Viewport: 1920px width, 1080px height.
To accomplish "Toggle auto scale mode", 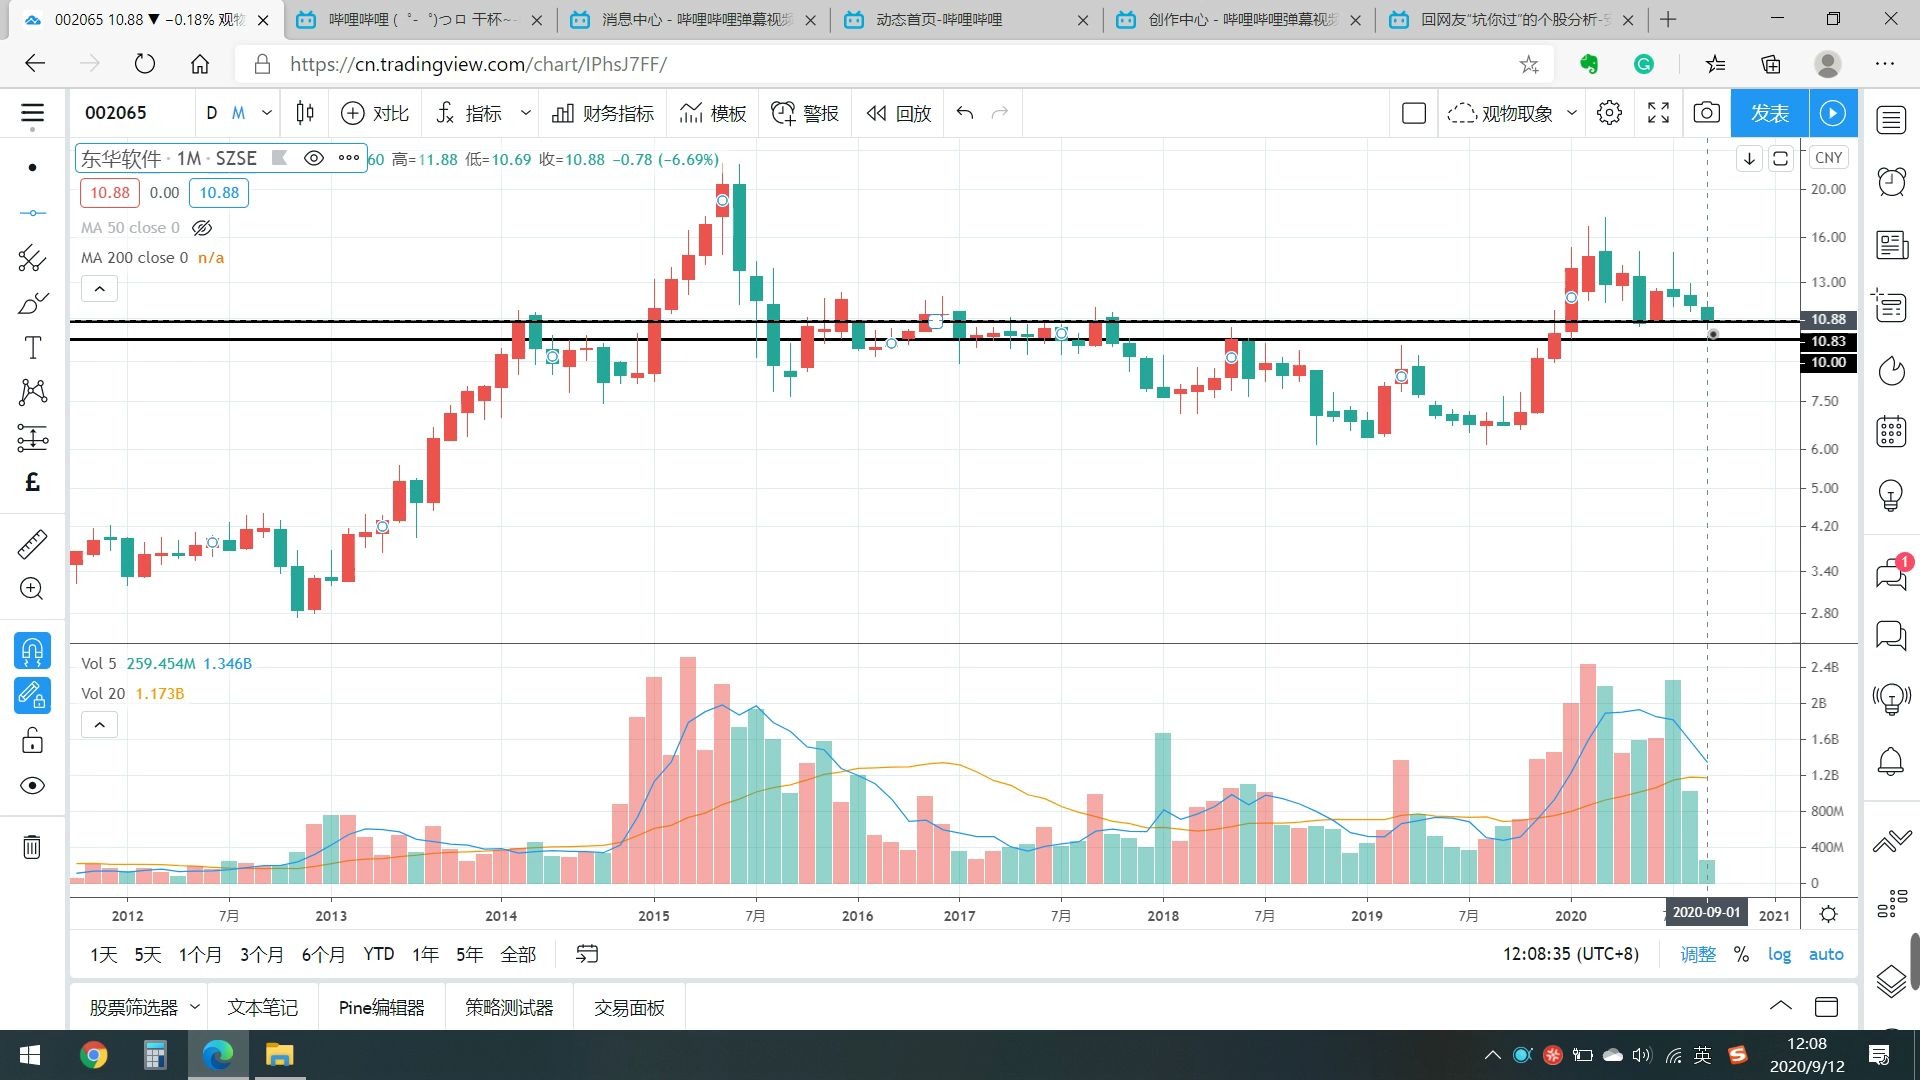I will [1826, 954].
